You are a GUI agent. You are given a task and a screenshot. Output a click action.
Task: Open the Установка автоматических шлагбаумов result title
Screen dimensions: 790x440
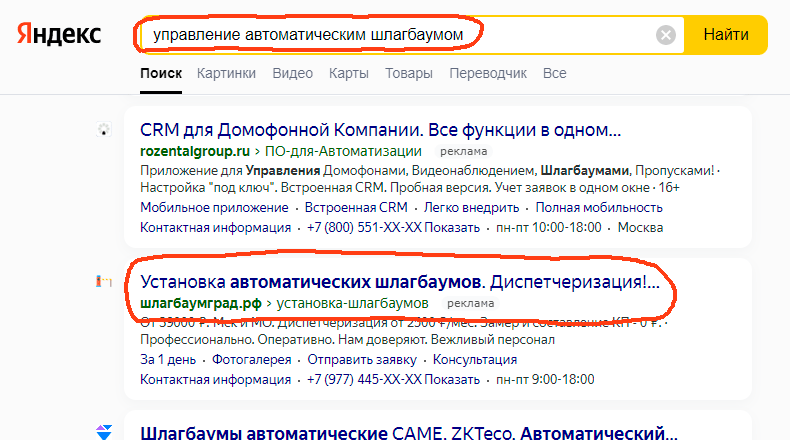(x=400, y=282)
